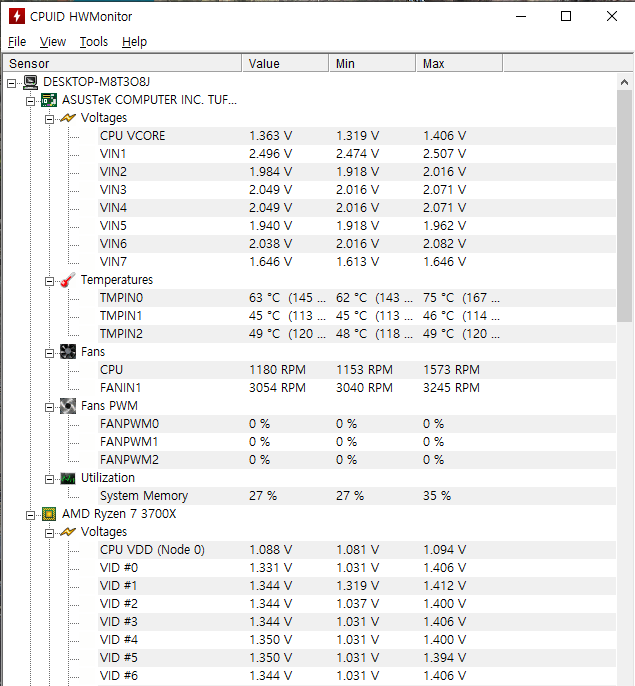Click the Fans category fan icon

coord(68,352)
